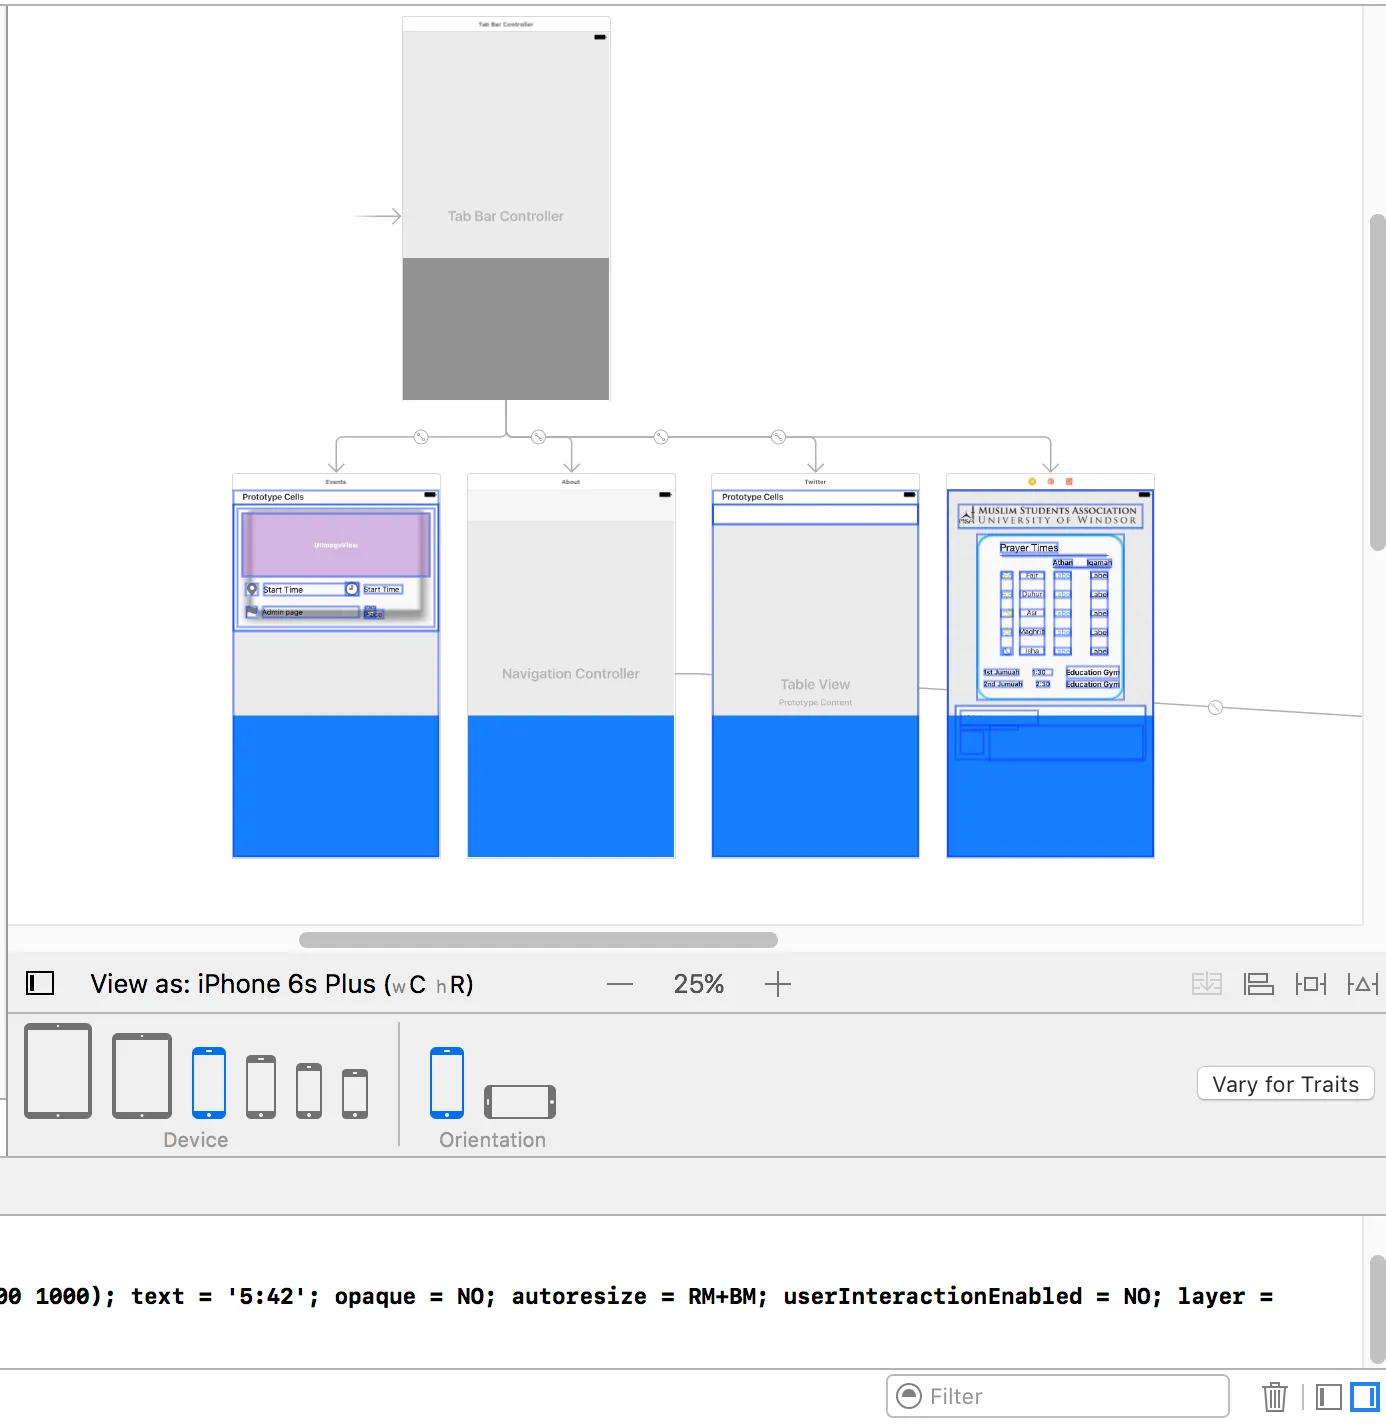
Task: Select the highlighted iPhone 6s Plus device
Action: 209,1083
